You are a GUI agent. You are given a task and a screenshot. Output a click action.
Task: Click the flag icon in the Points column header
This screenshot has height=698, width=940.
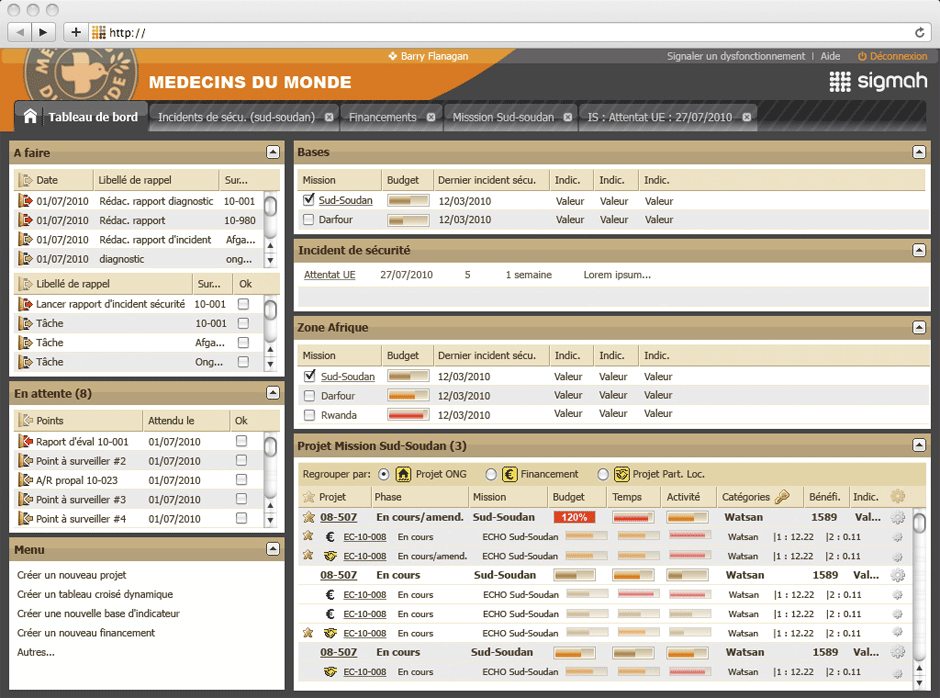coord(25,420)
